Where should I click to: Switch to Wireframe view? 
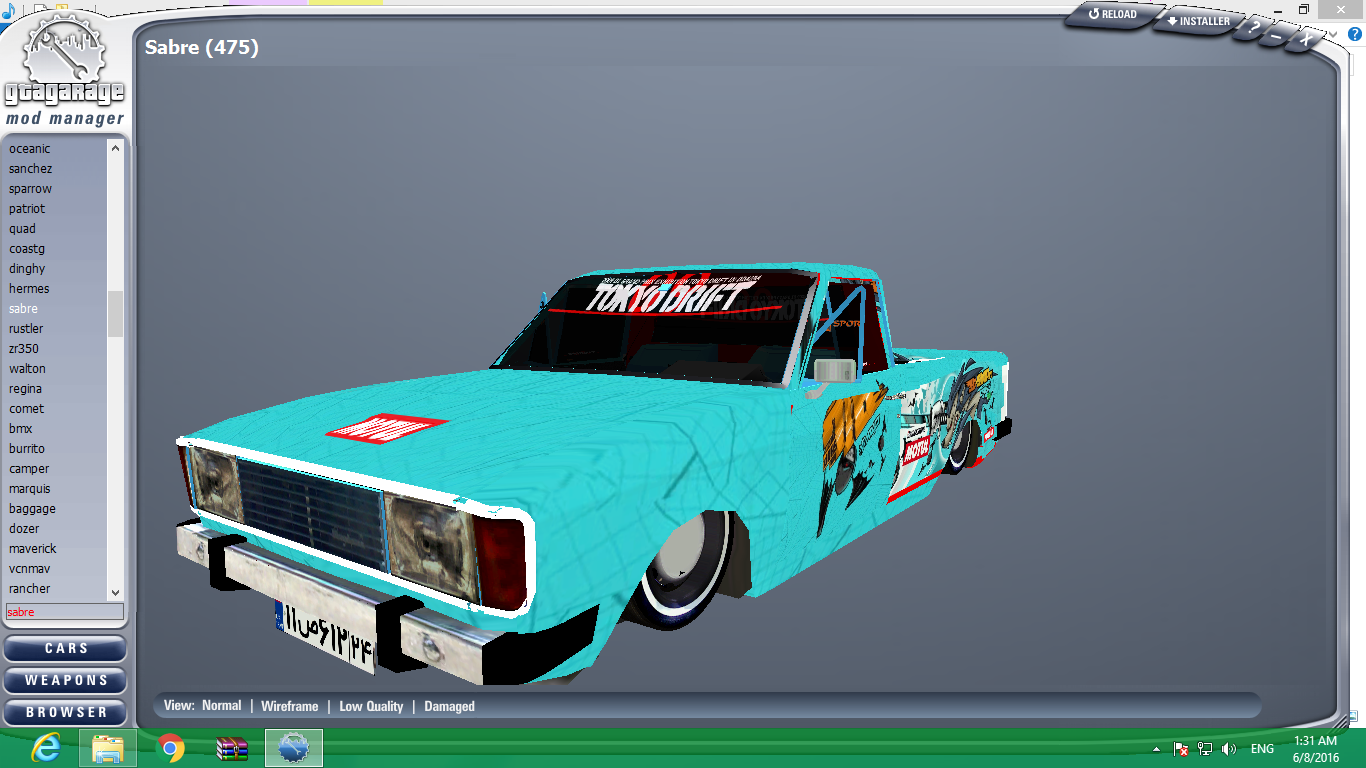click(289, 706)
